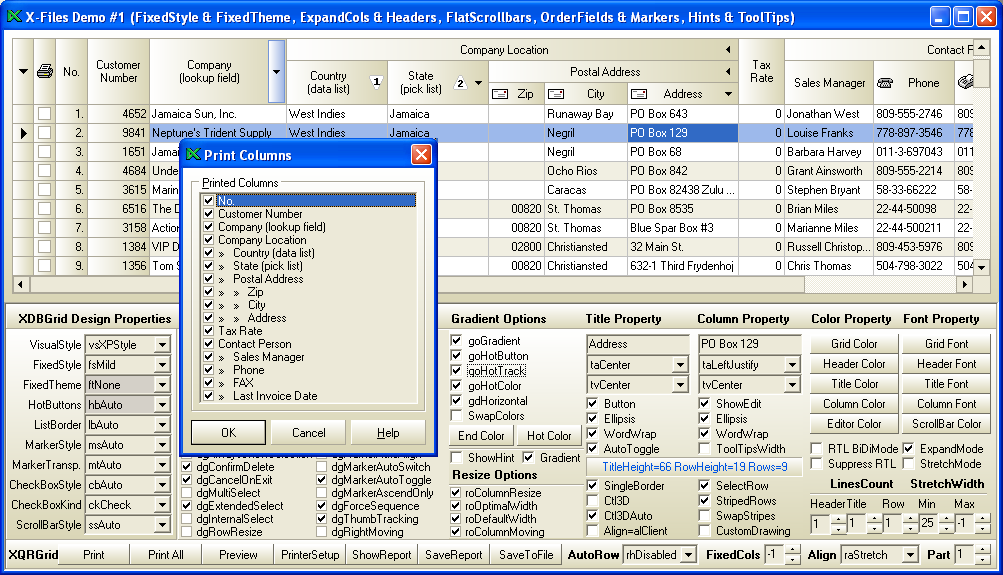
Task: Select Contact Person in the Printed Columns list
Action: pyautogui.click(x=254, y=344)
